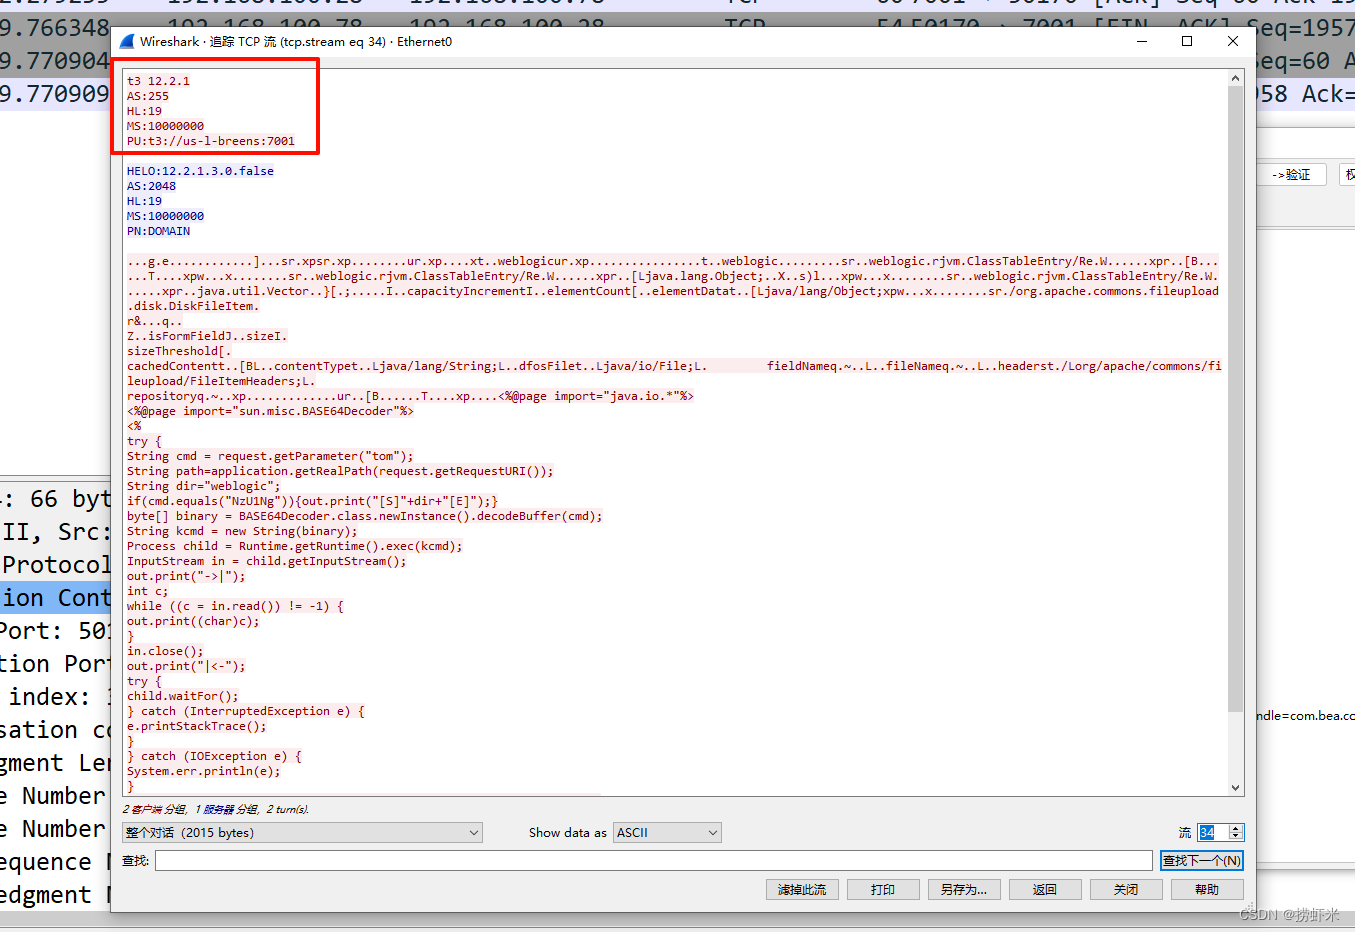Image resolution: width=1355 pixels, height=932 pixels.
Task: Decrement the stream number with down arrow
Action: coord(1236,836)
